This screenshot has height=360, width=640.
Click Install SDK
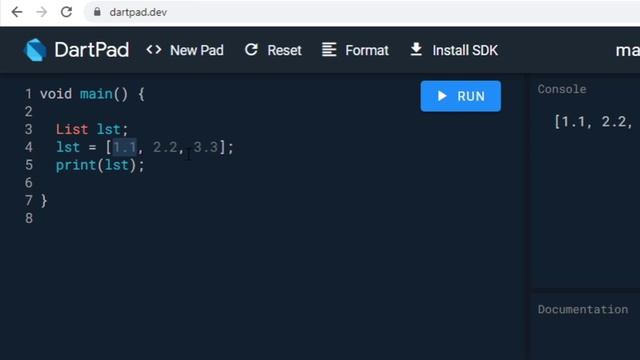[x=454, y=50]
